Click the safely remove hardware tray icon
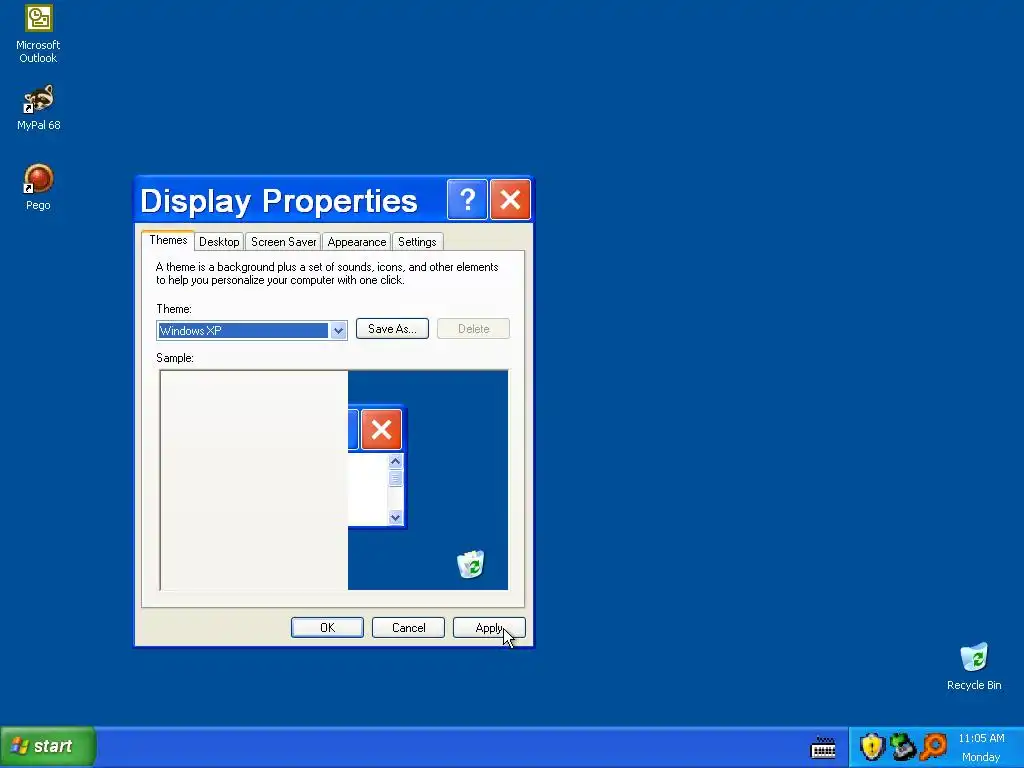The width and height of the screenshot is (1024, 768). pyautogui.click(x=903, y=747)
